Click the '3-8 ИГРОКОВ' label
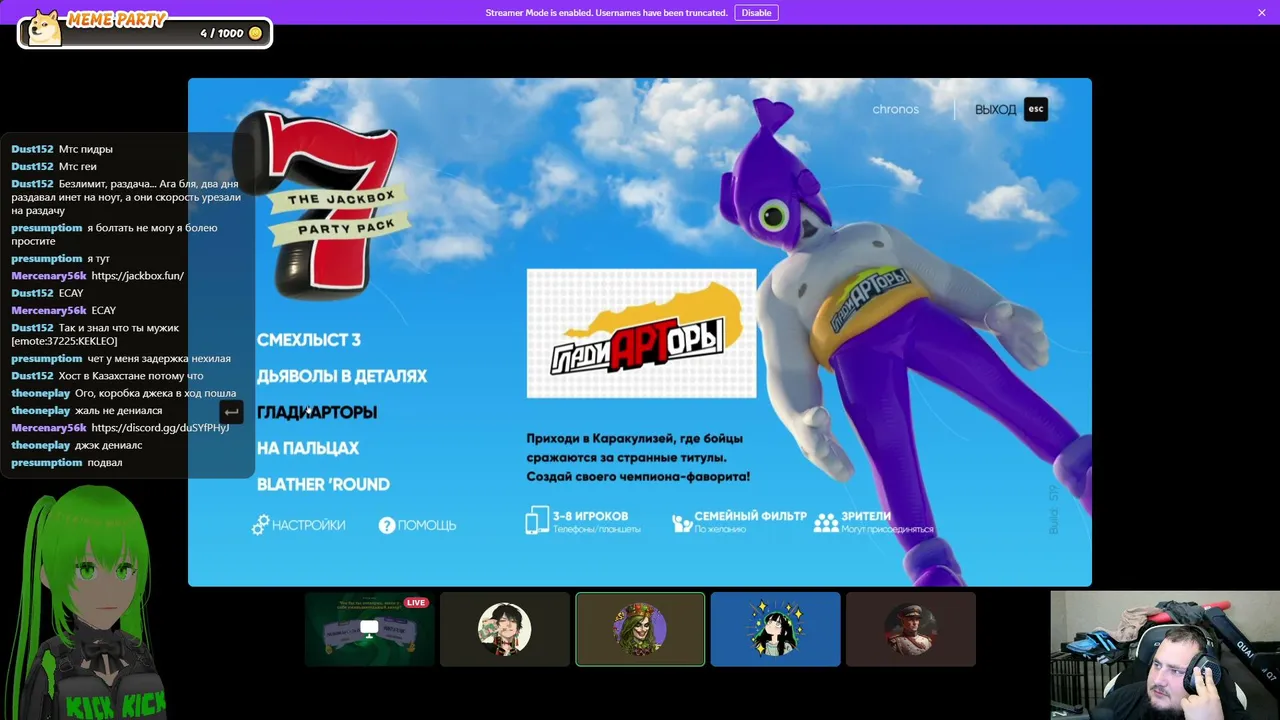 (591, 516)
